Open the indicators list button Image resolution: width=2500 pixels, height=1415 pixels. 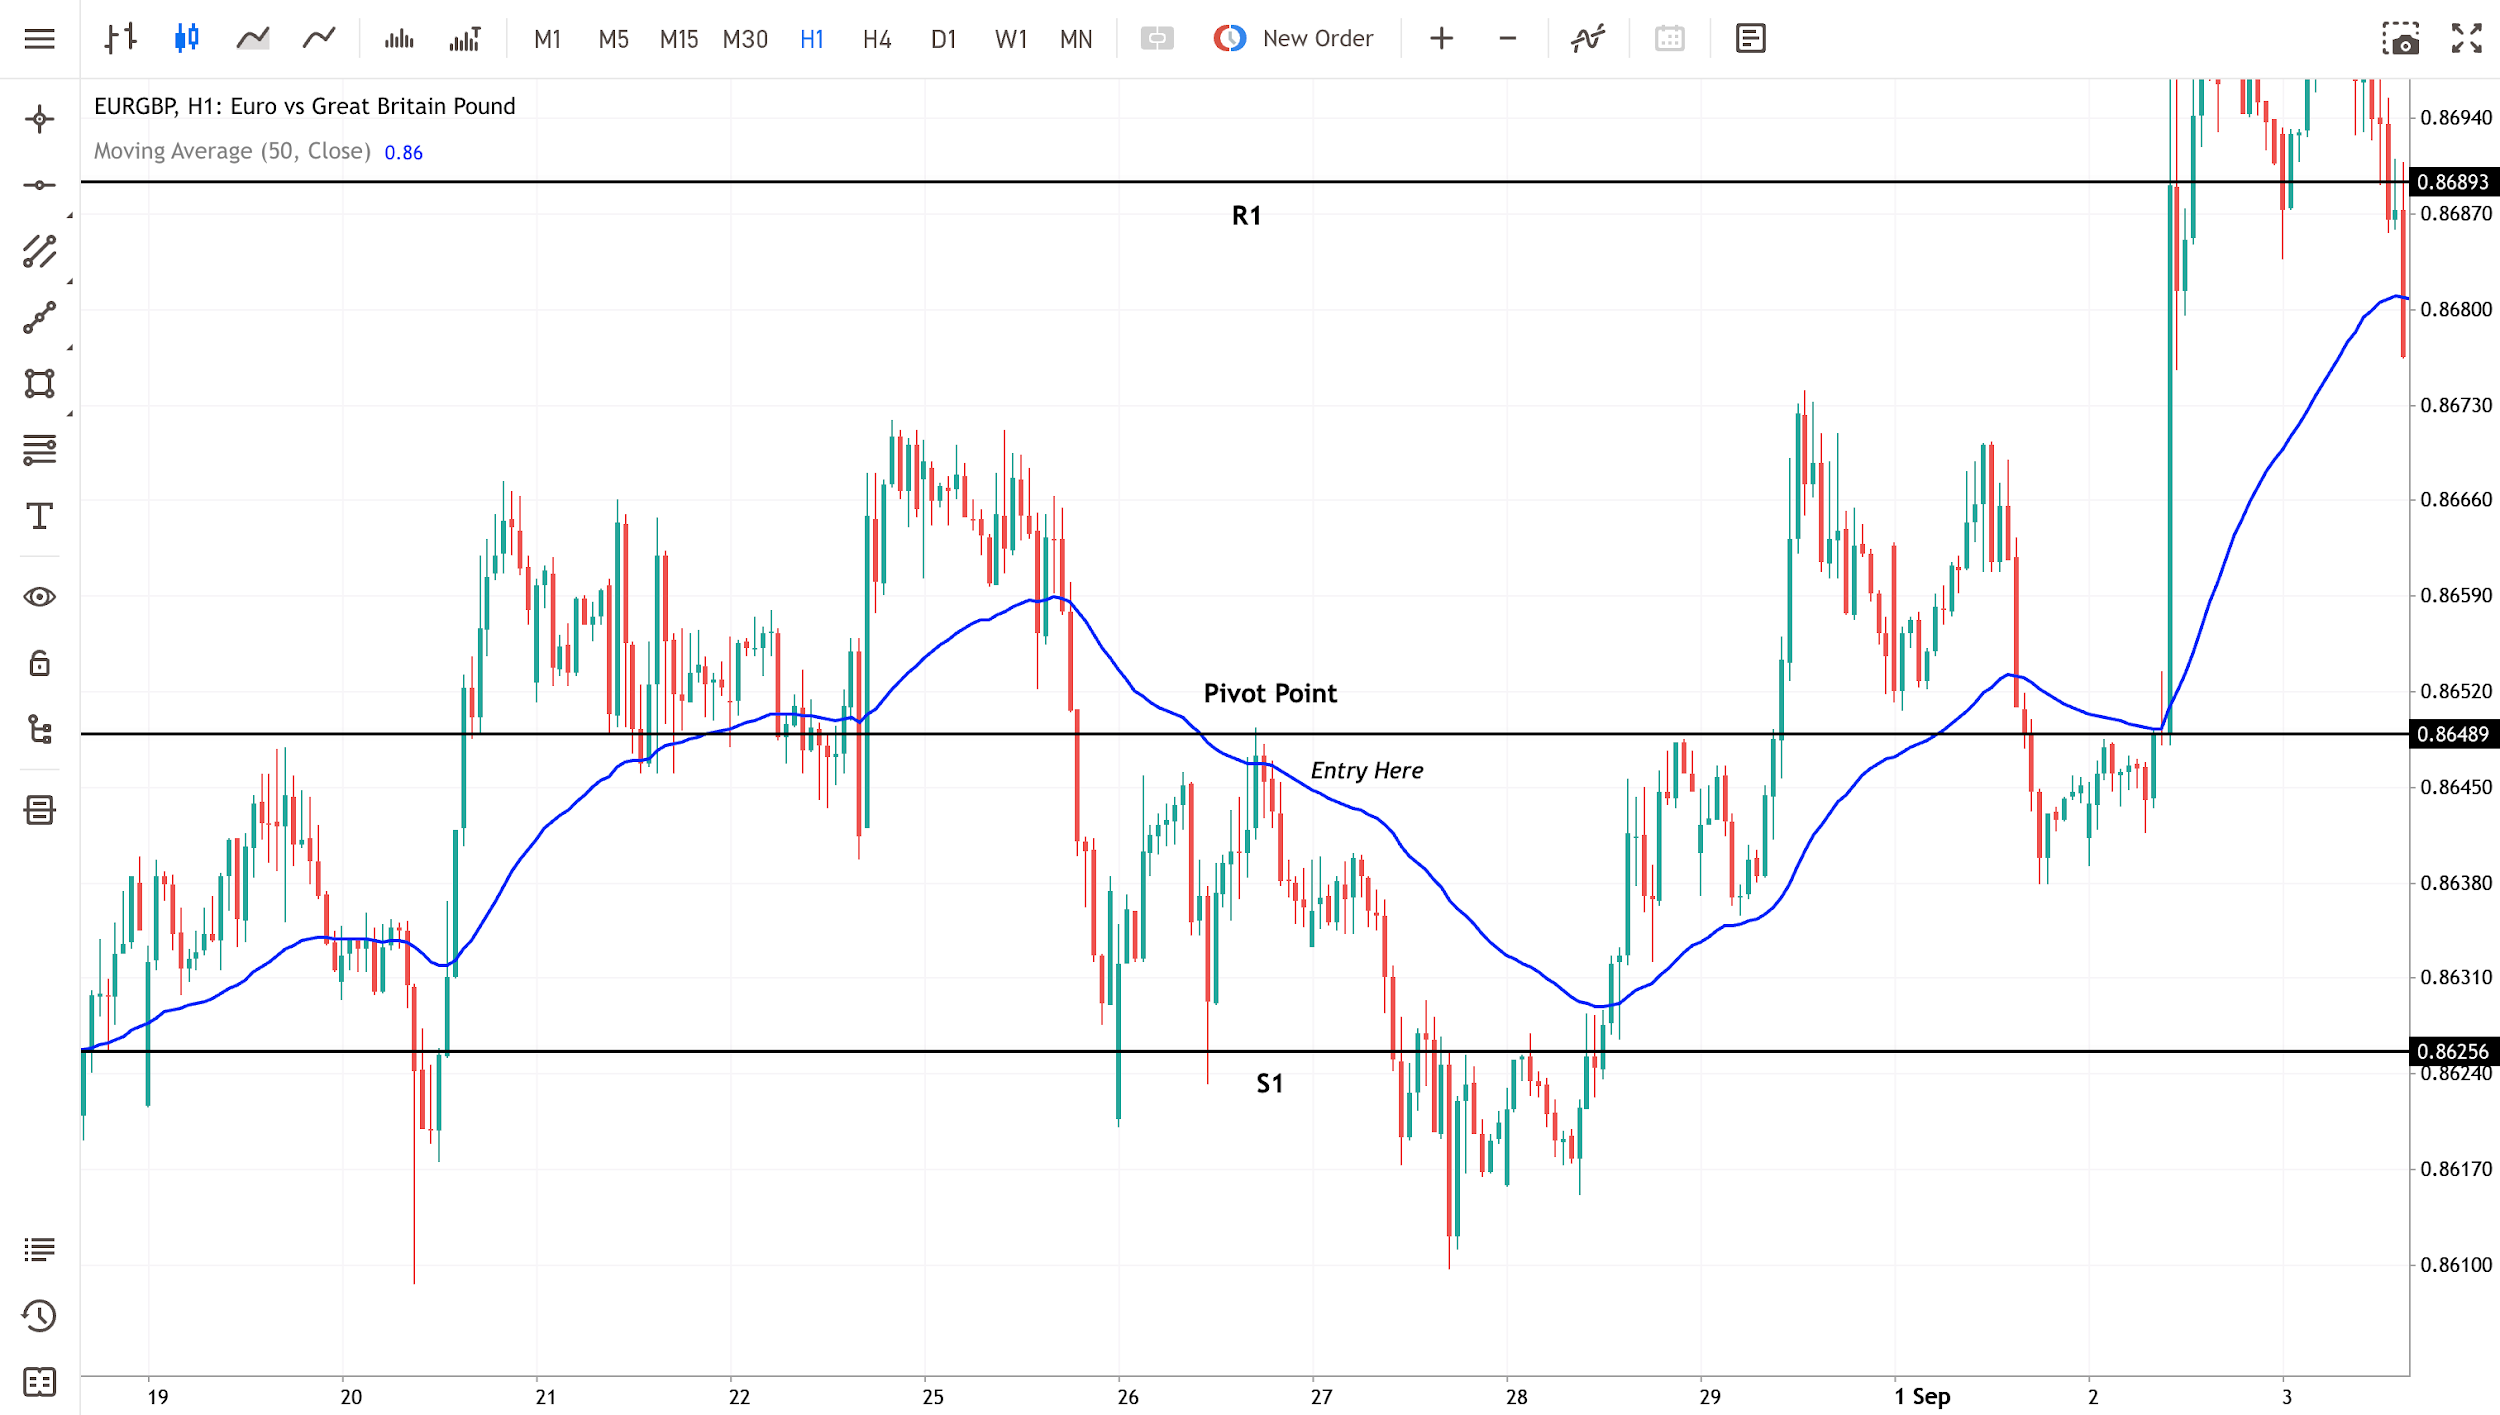1587,39
